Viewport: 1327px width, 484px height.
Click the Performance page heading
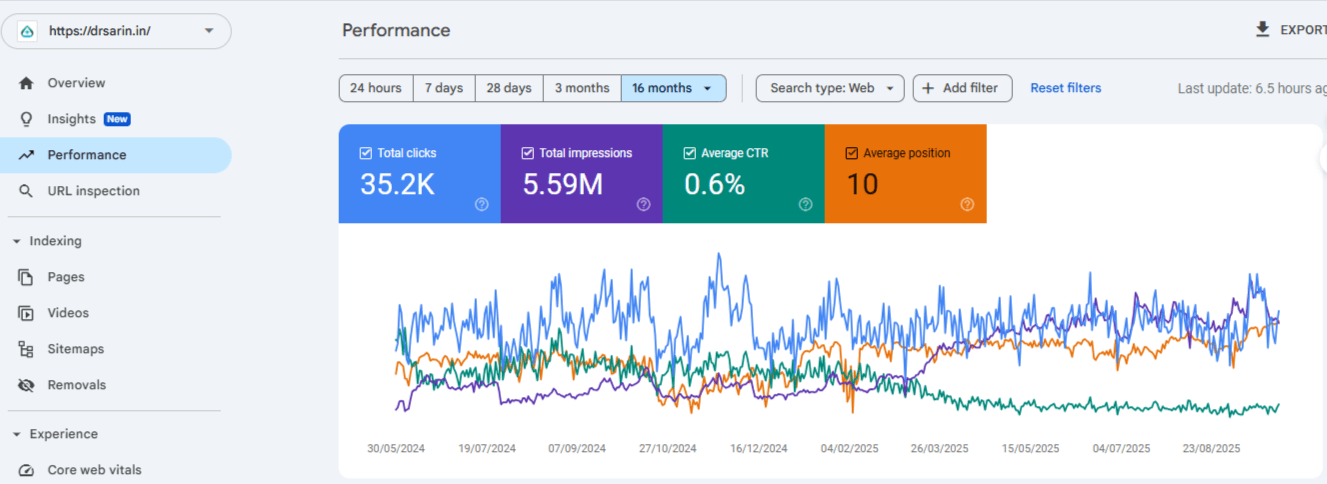(x=396, y=30)
